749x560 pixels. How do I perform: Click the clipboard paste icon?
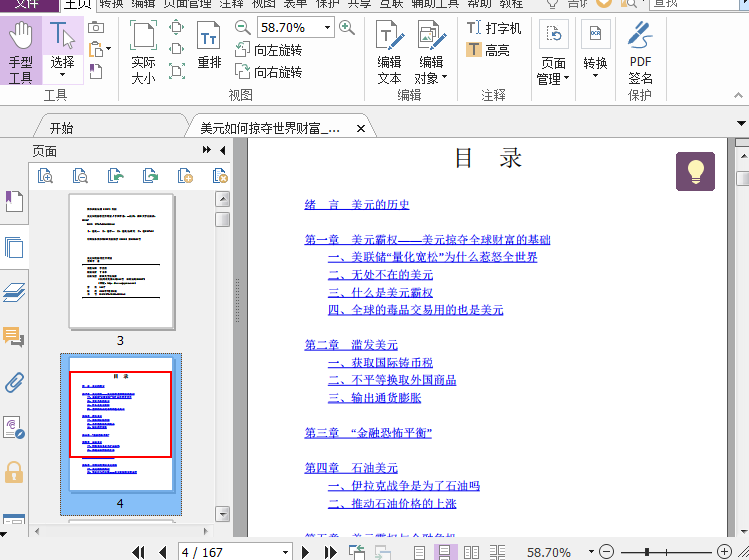pyautogui.click(x=96, y=49)
